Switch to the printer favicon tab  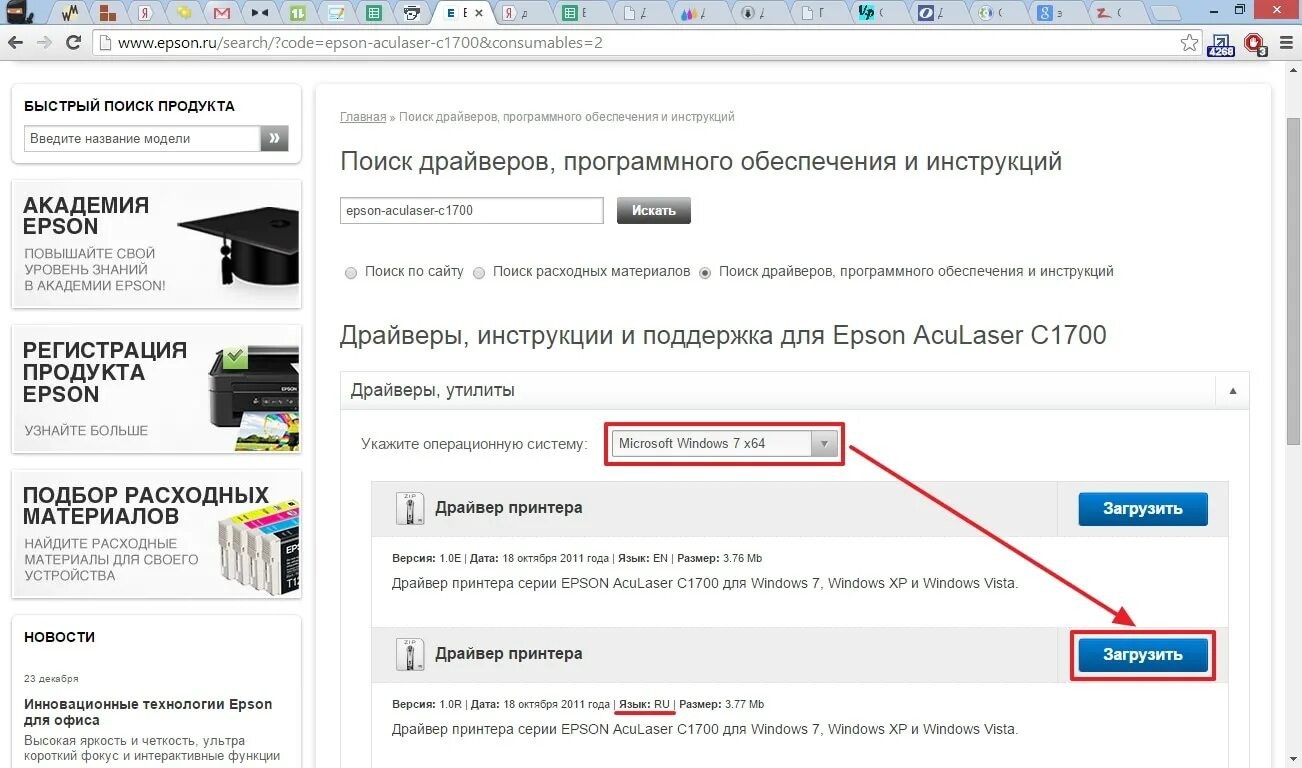click(x=412, y=13)
